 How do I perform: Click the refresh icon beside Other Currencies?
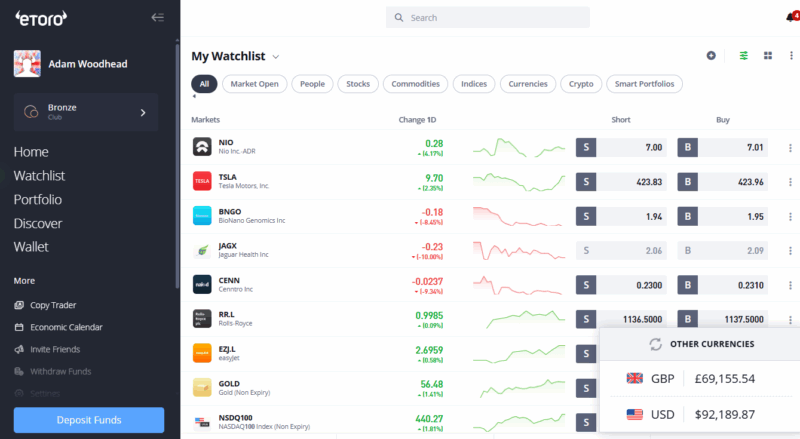(655, 344)
